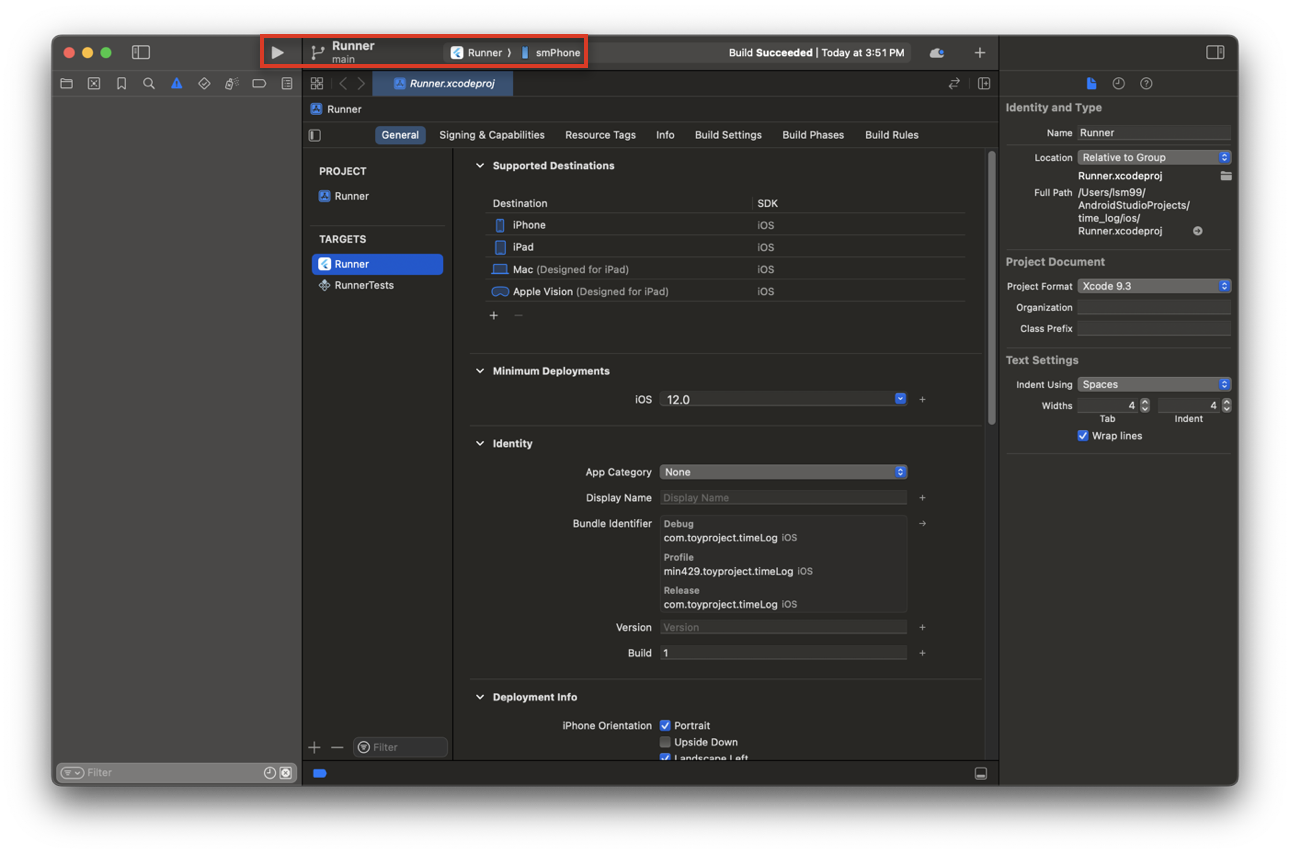Click the editor options swap arrows icon
This screenshot has width=1290, height=854.
954,84
